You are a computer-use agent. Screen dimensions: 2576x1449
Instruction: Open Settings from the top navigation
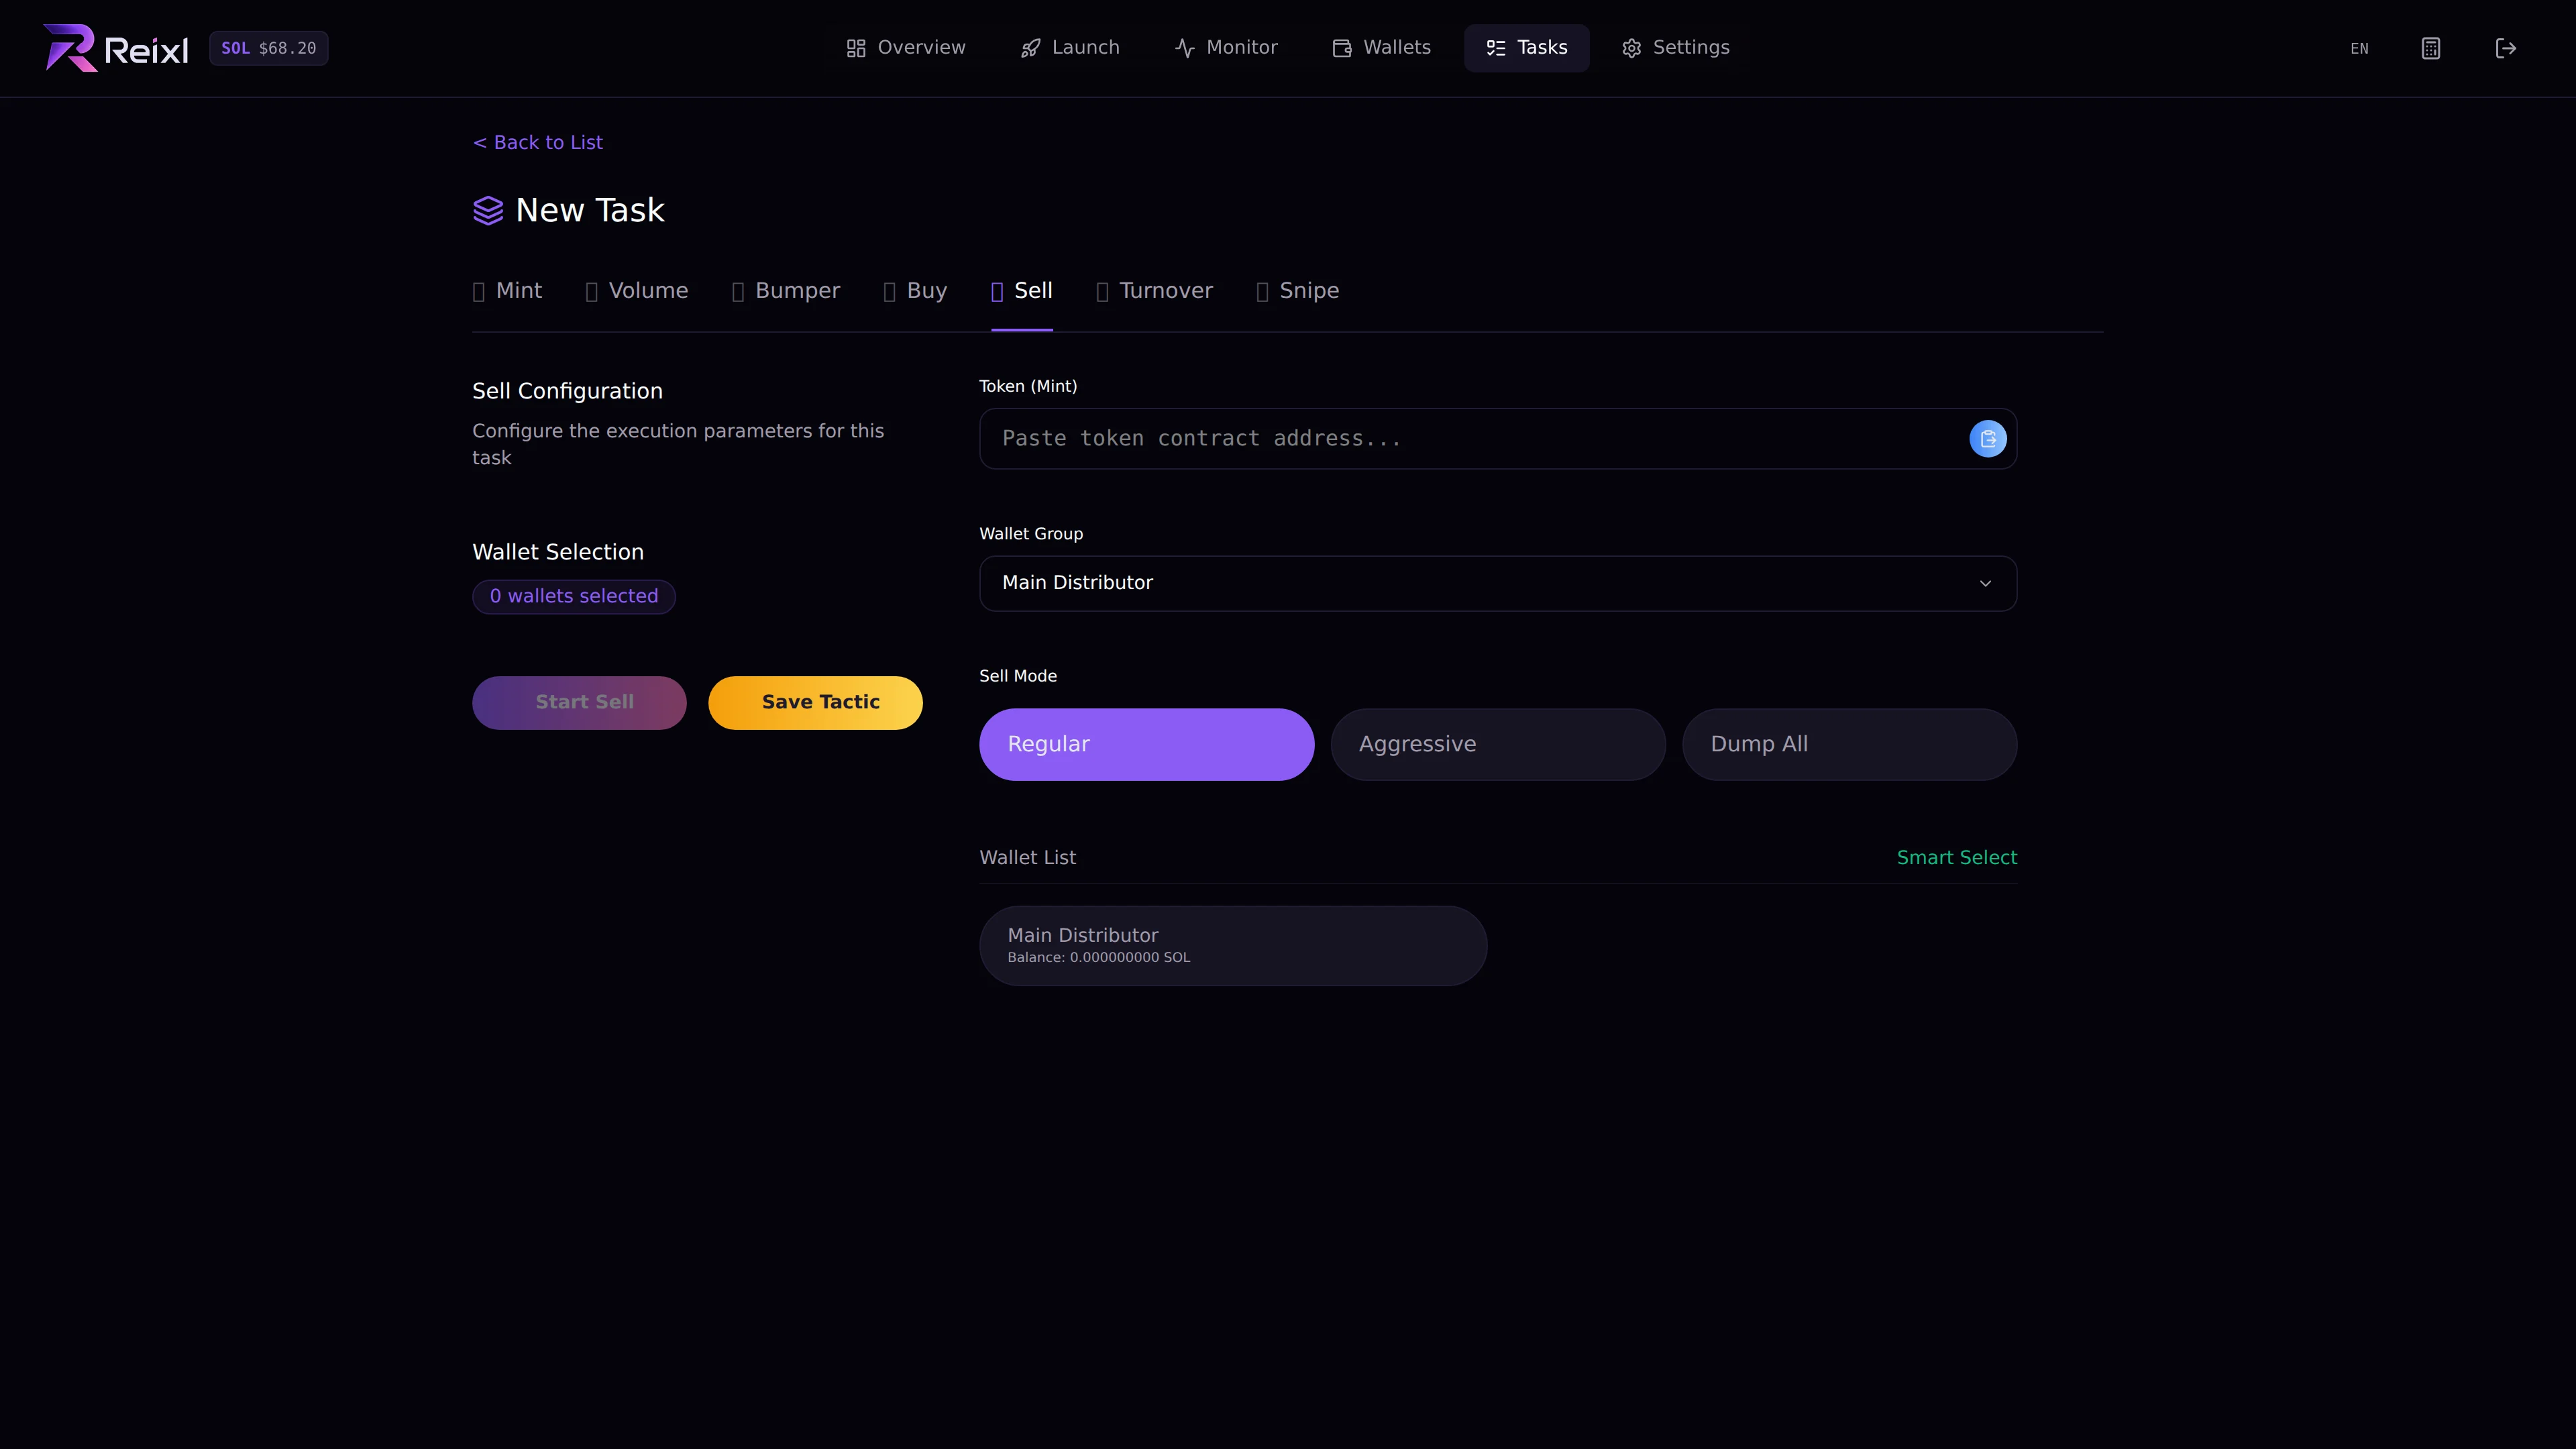(1676, 48)
